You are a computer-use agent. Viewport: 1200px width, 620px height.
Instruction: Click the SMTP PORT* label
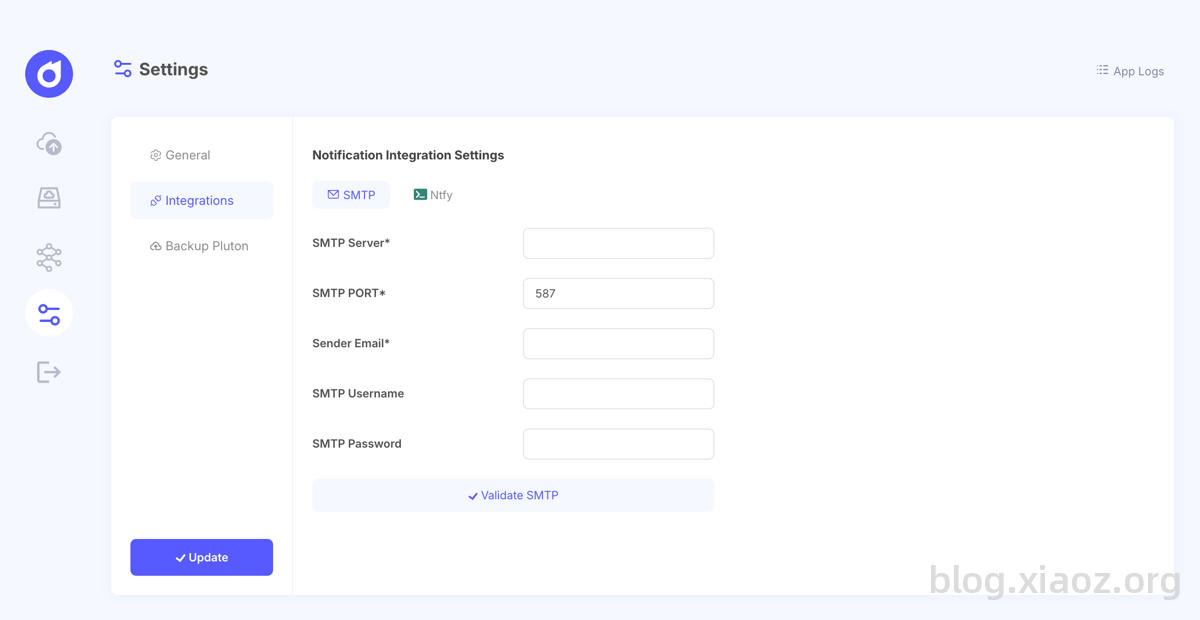349,293
